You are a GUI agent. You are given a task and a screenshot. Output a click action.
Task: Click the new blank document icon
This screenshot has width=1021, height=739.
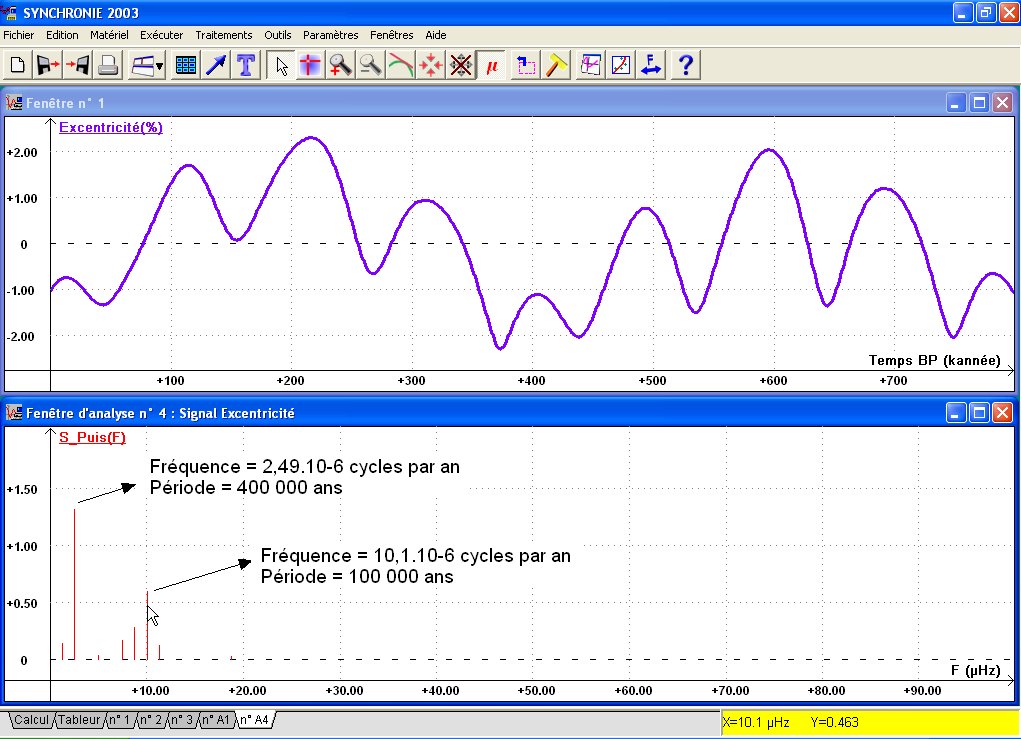(x=17, y=66)
